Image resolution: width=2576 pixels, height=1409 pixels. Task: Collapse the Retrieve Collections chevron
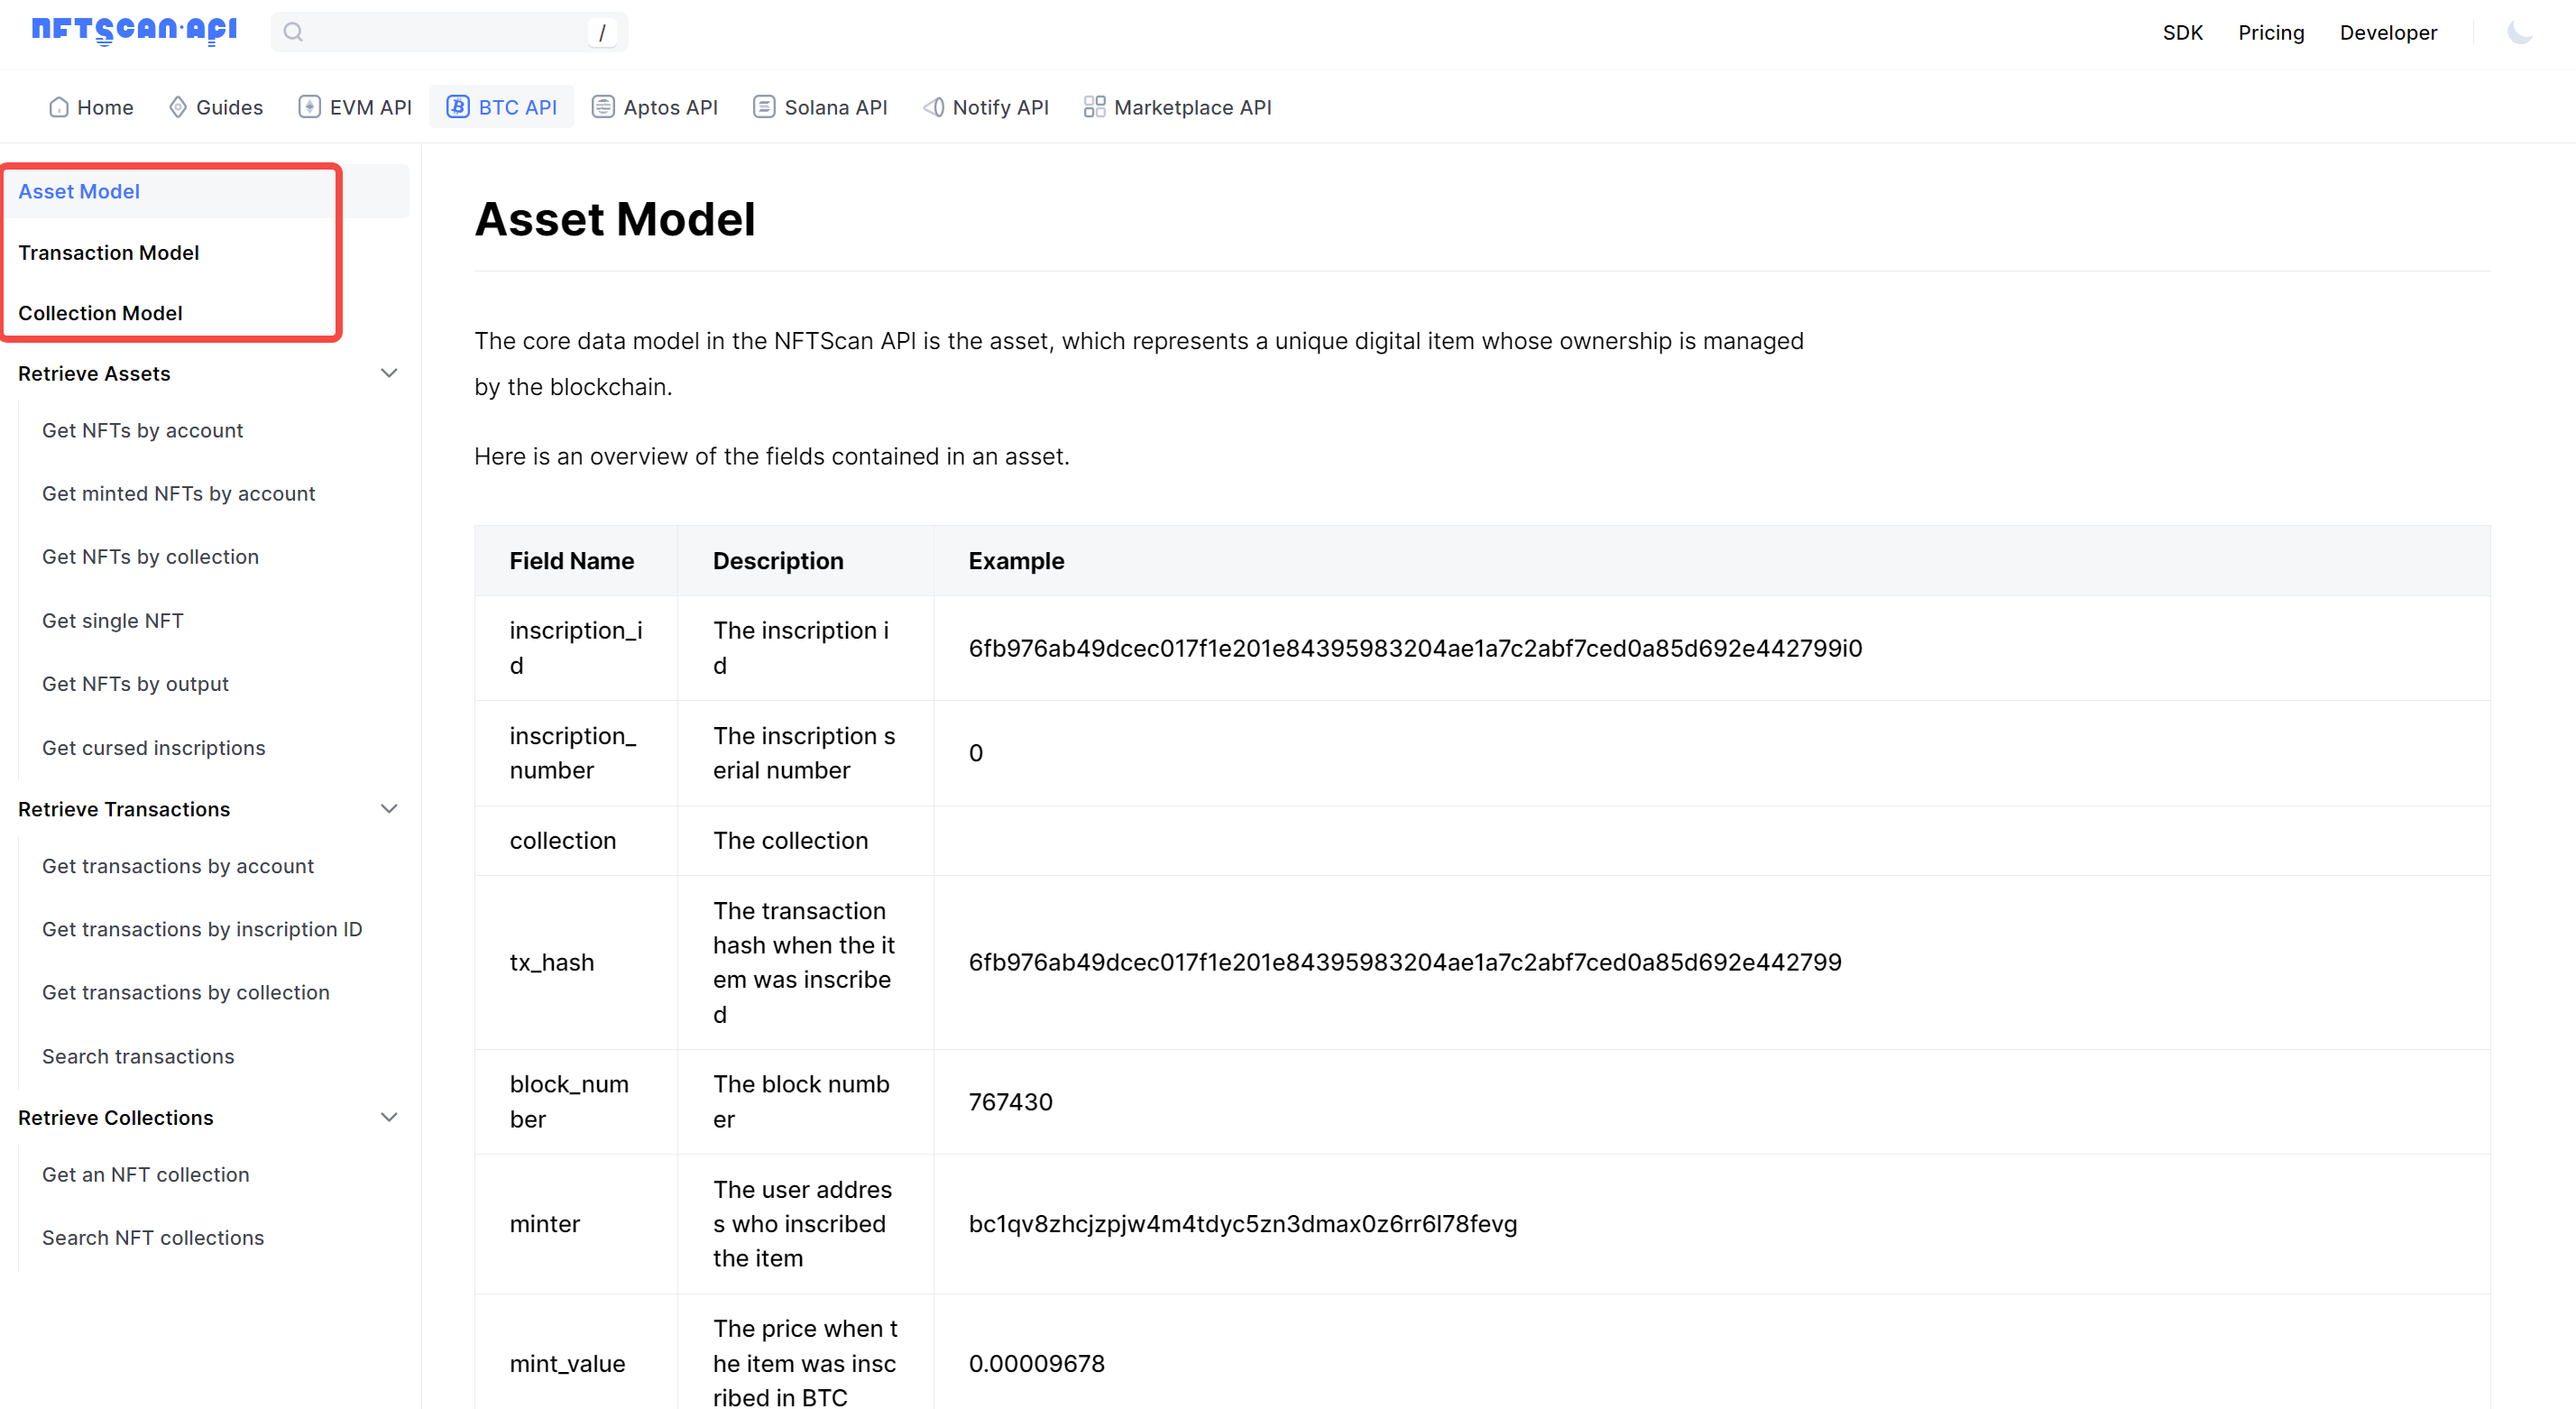(x=389, y=1117)
